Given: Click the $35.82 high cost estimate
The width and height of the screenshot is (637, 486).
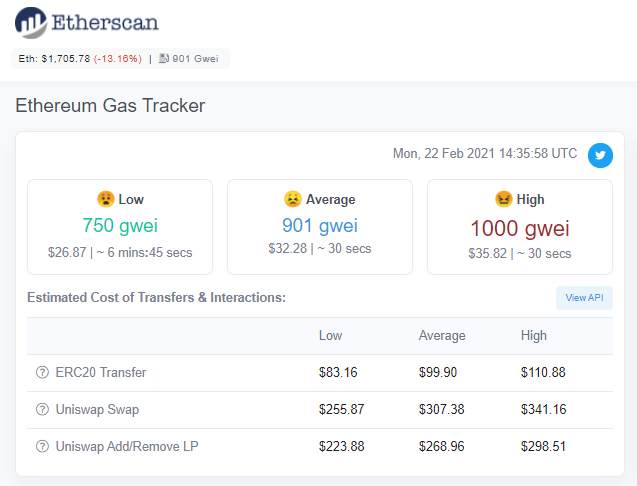Looking at the screenshot, I should tap(488, 254).
